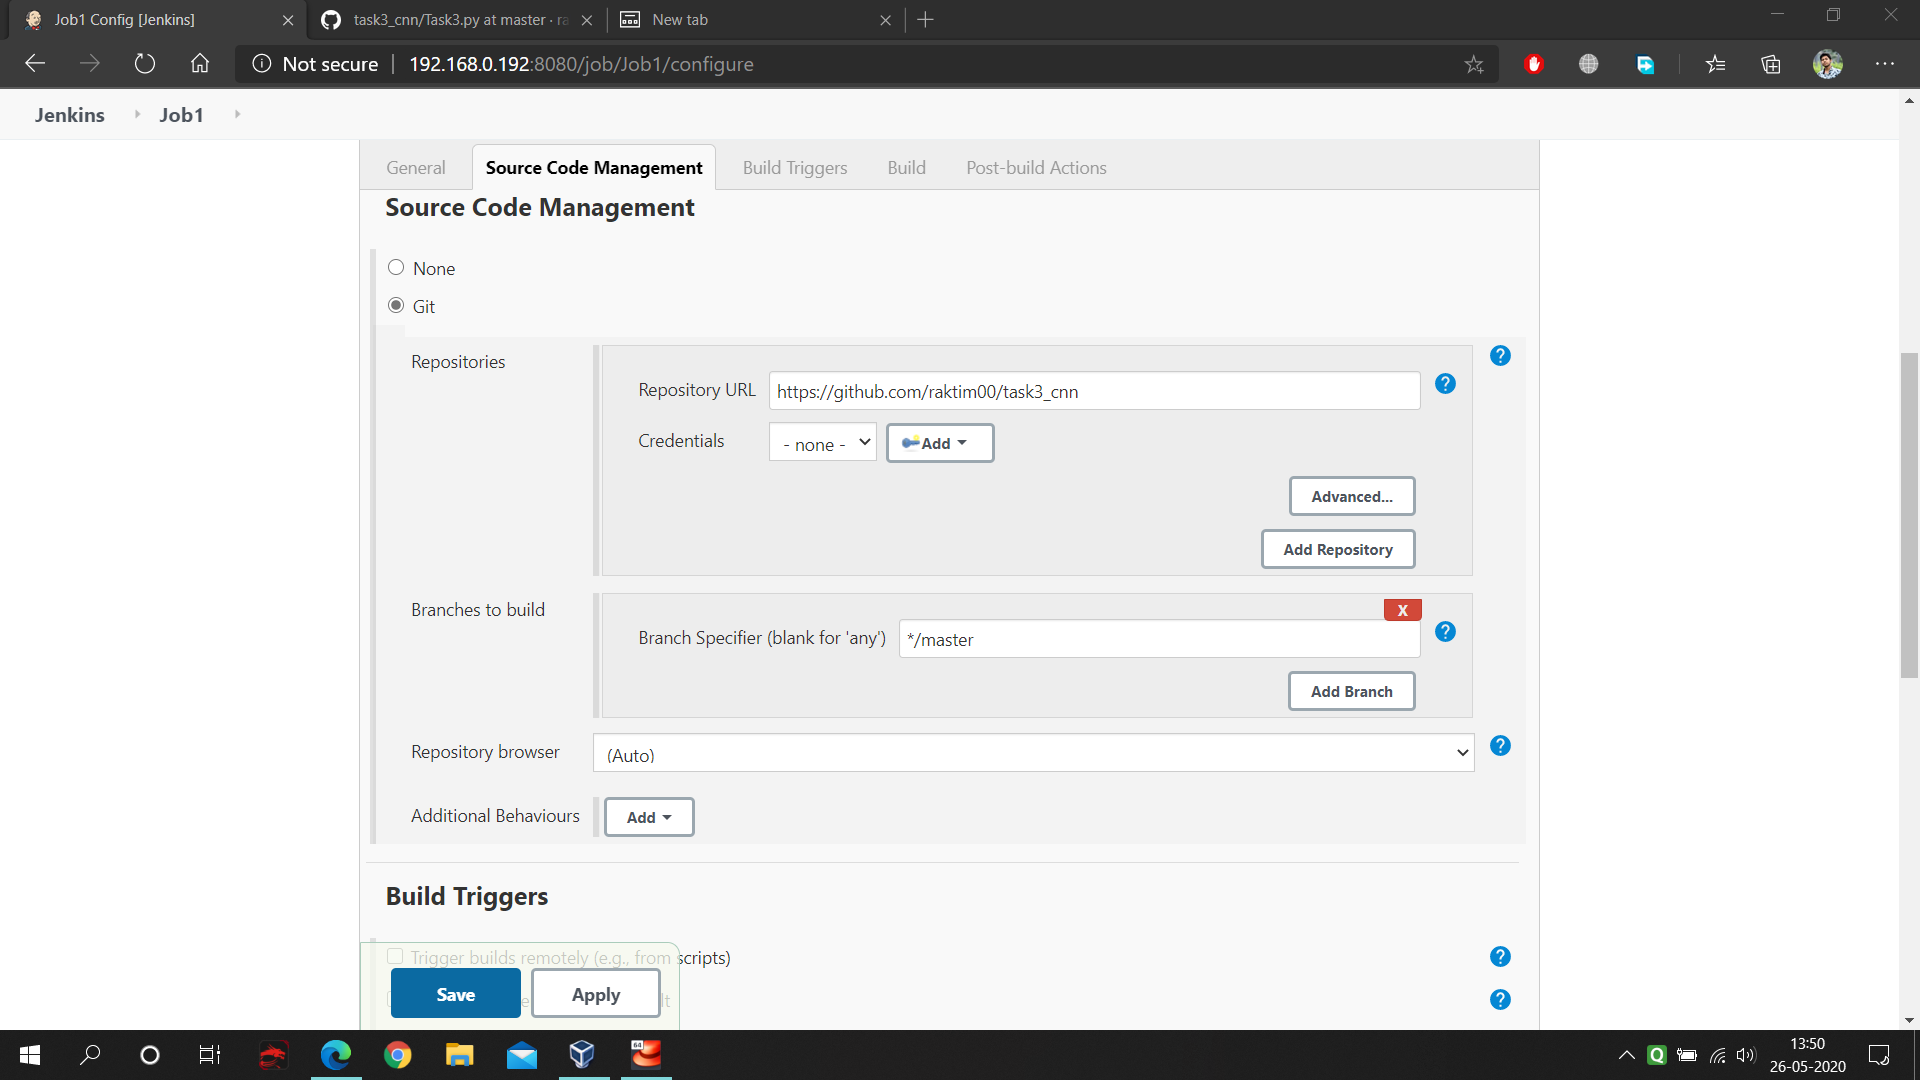Click browser home icon
The image size is (1920, 1080).
(200, 64)
